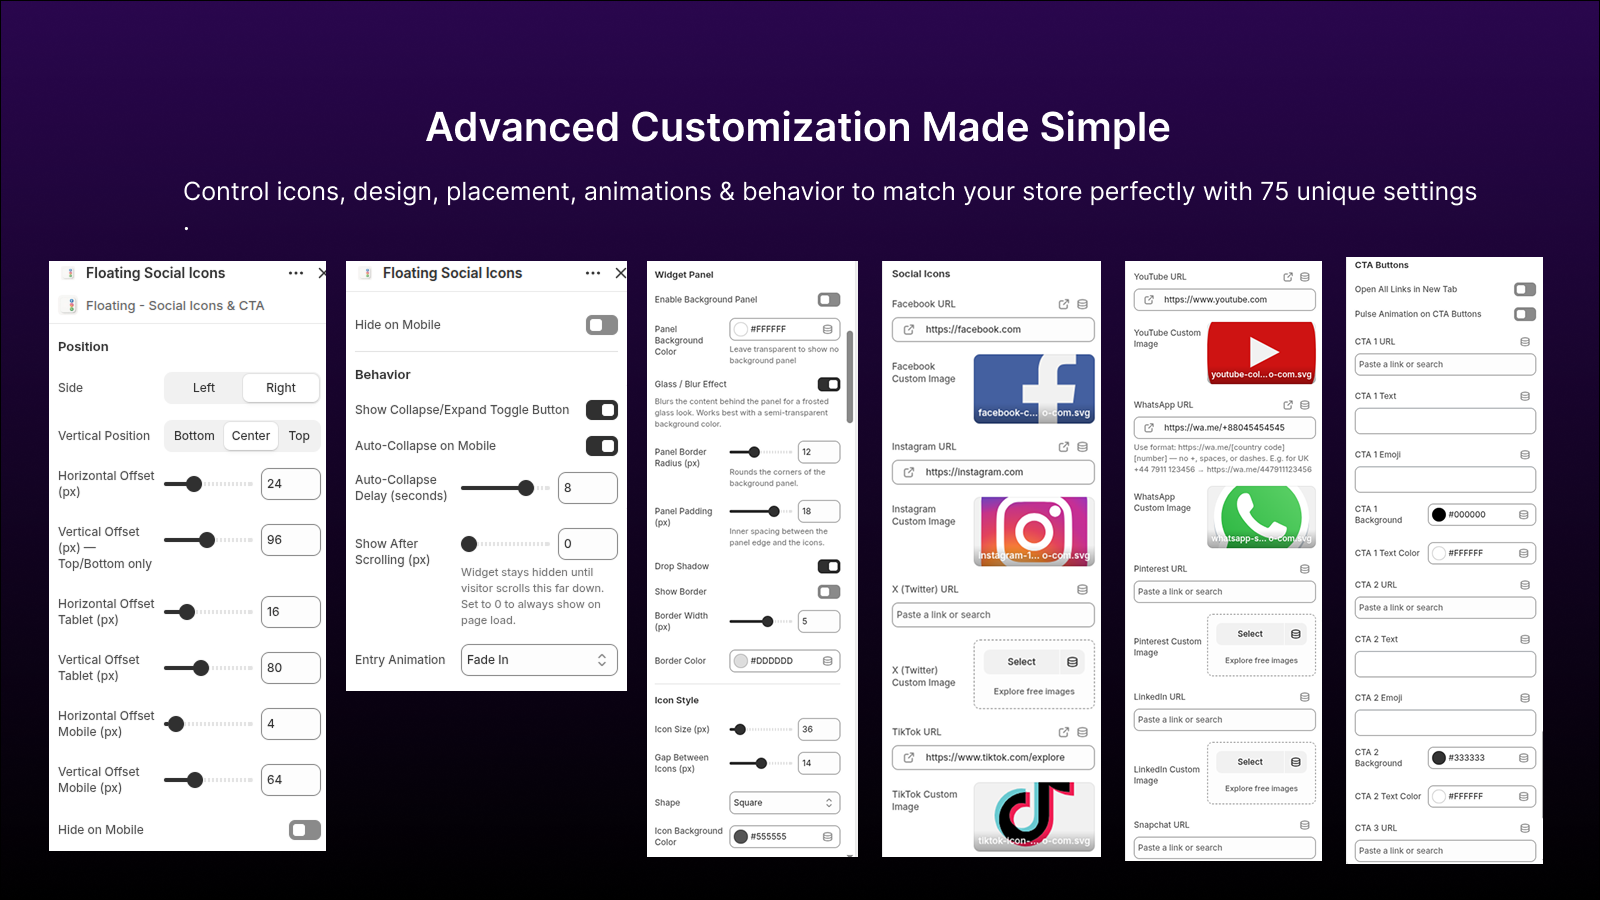Open the Entry Animation Fade In dropdown
This screenshot has width=1600, height=900.
(539, 660)
